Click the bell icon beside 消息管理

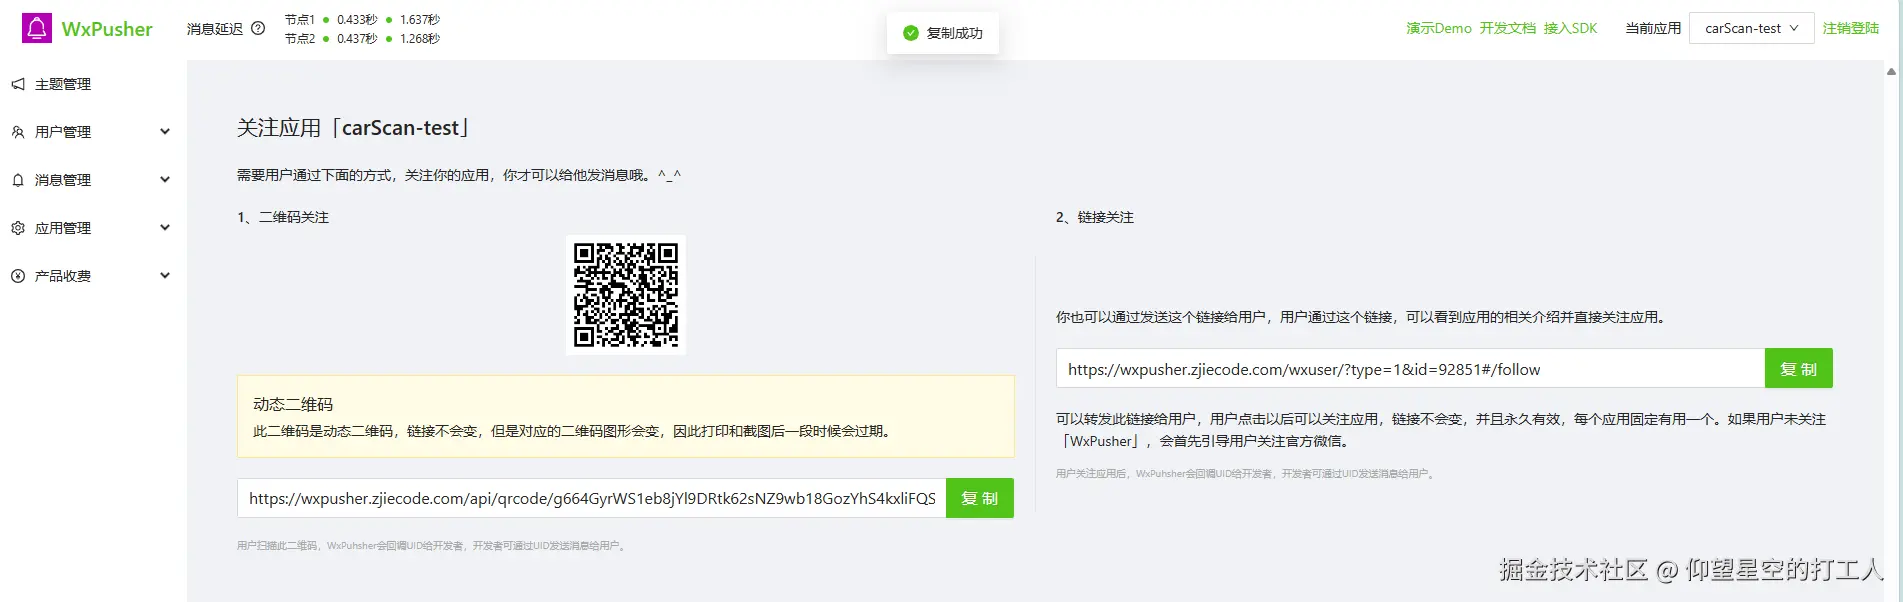[18, 180]
